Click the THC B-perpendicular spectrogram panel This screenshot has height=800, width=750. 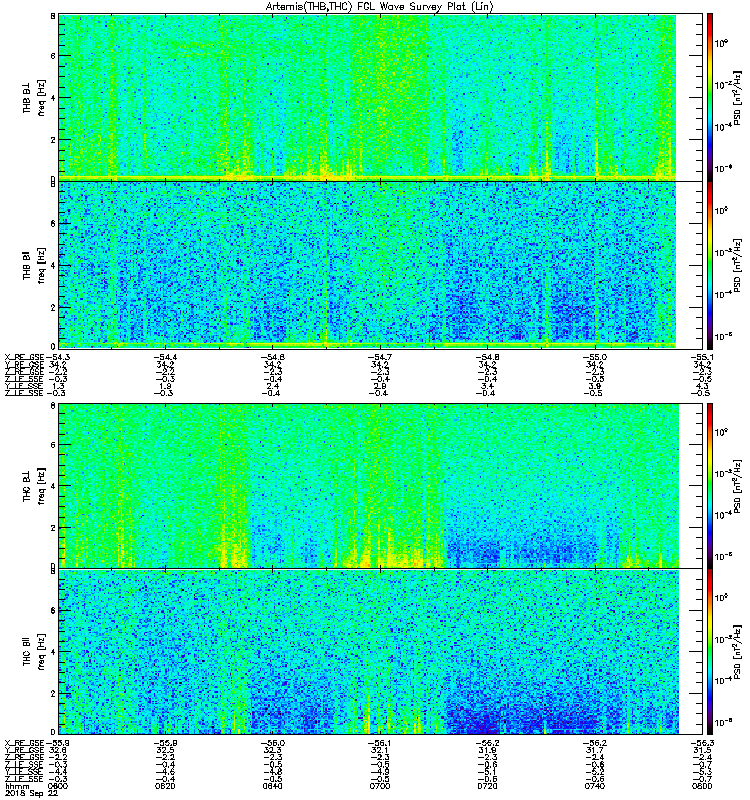(x=381, y=486)
